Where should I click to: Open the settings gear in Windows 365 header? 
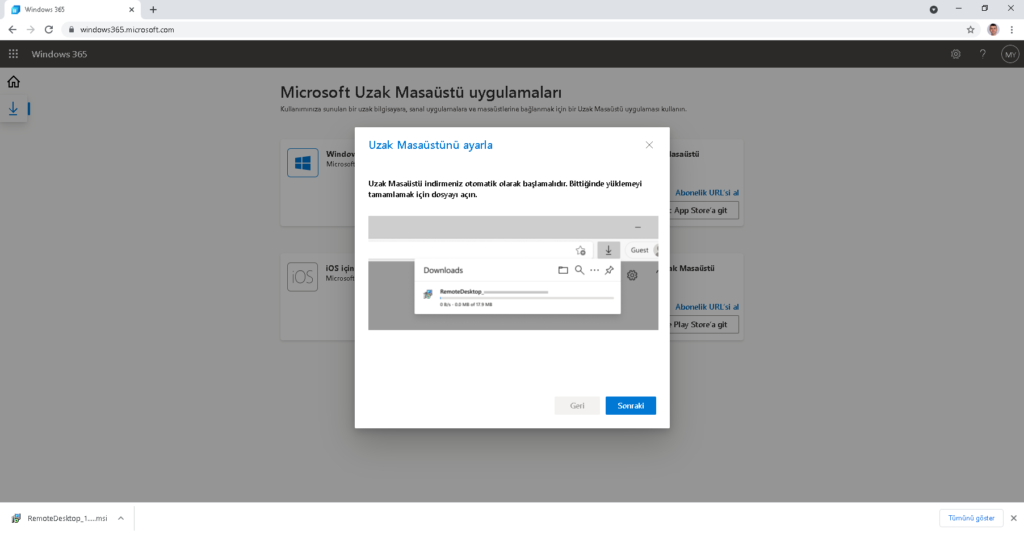[x=955, y=54]
